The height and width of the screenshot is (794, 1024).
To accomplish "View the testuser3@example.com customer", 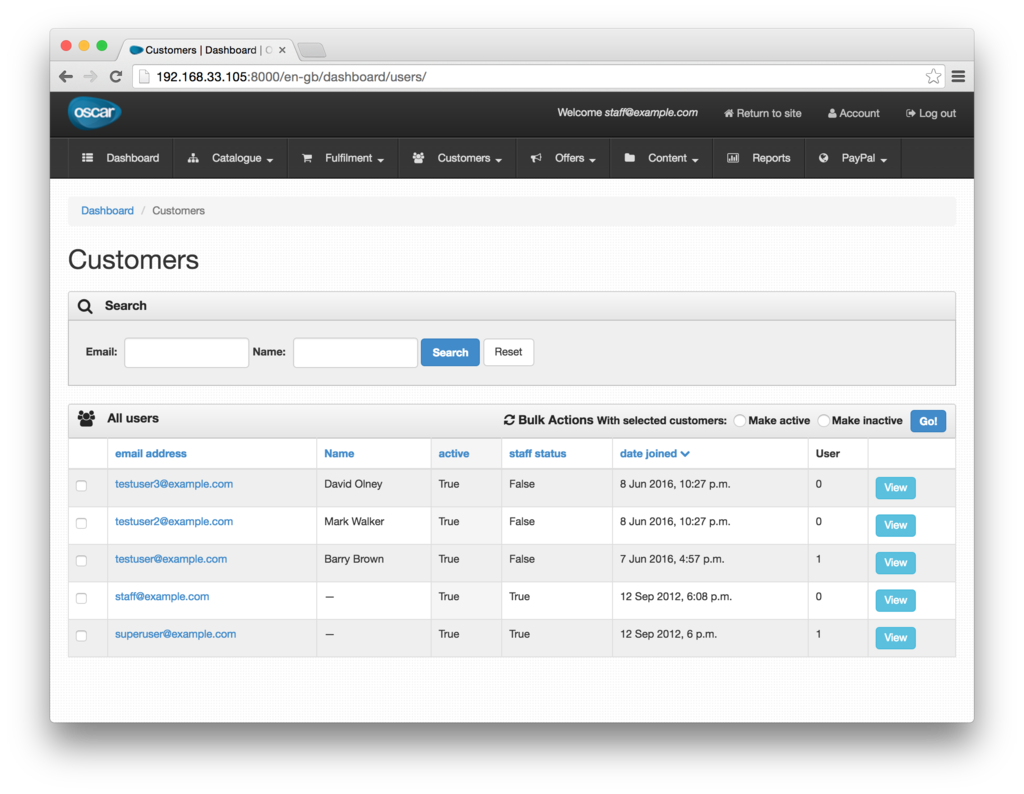I will coord(895,488).
